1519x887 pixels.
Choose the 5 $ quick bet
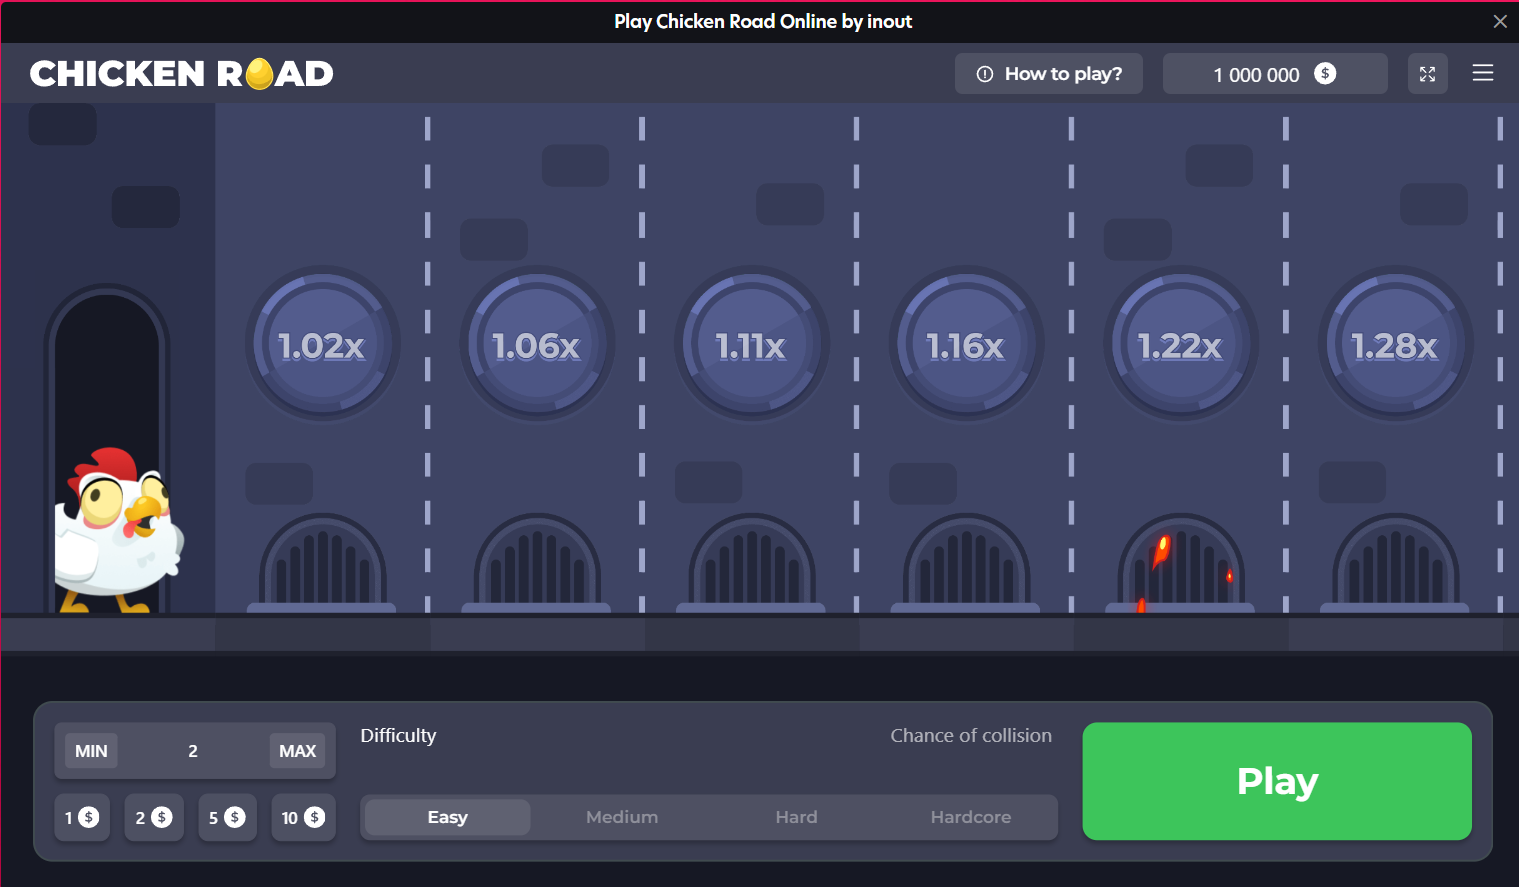227,818
